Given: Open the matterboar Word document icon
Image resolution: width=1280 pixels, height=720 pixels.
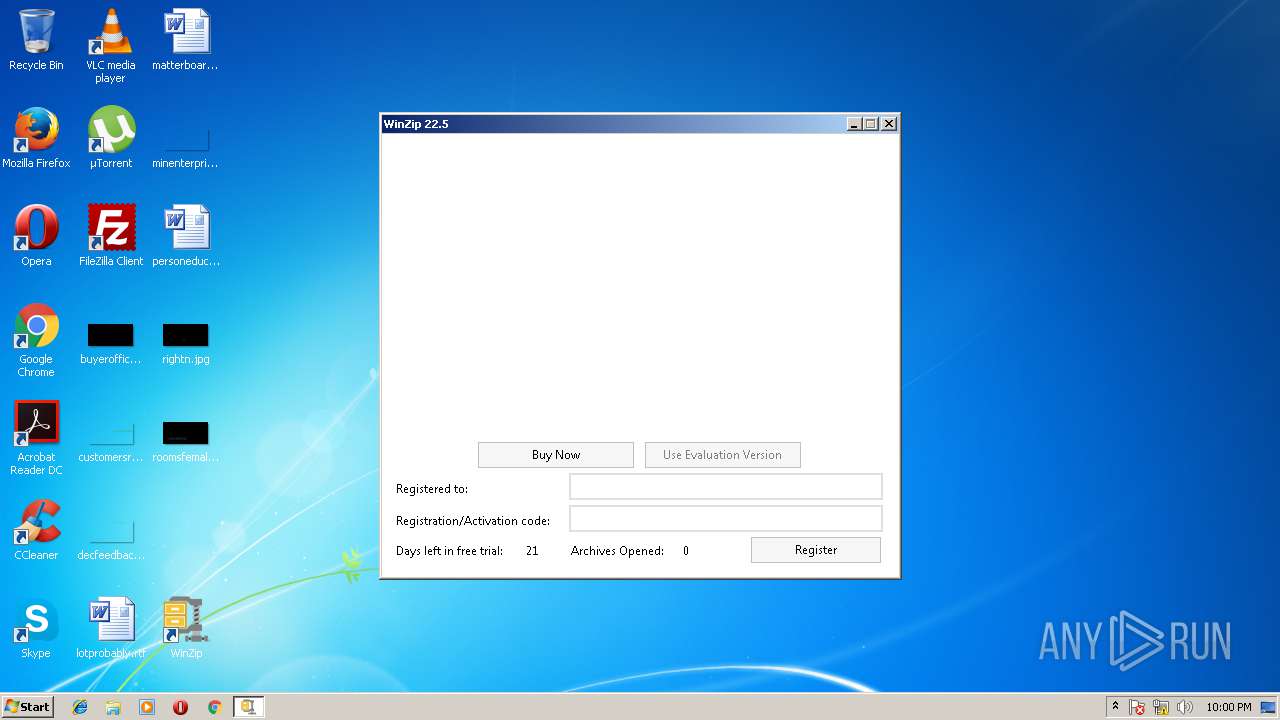Looking at the screenshot, I should point(185,40).
